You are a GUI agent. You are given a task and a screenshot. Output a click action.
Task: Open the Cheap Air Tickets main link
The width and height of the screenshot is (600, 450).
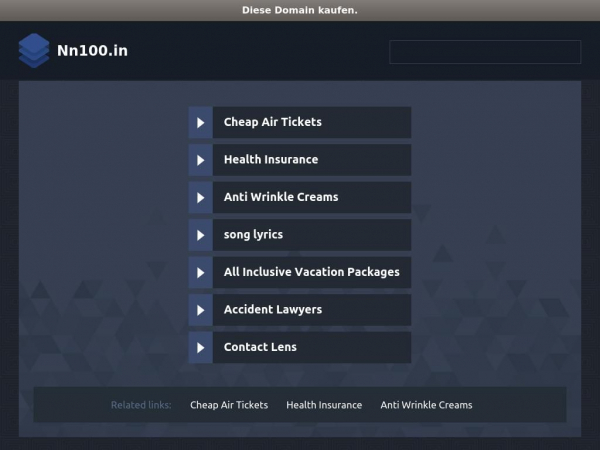[x=273, y=122]
